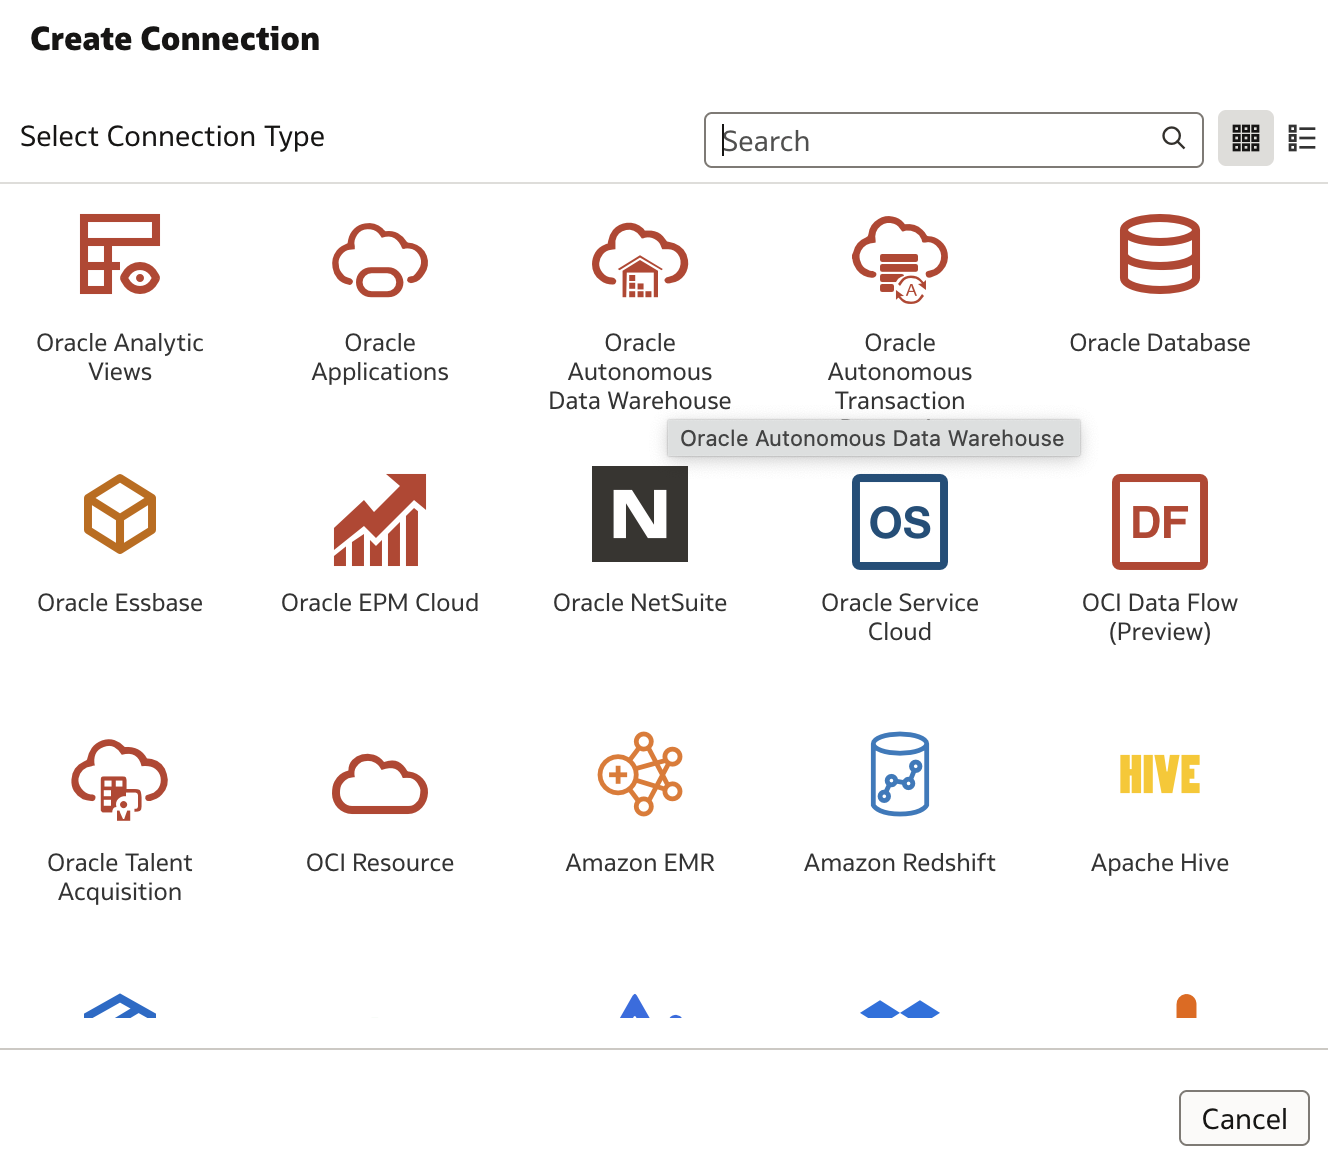This screenshot has width=1328, height=1166.
Task: Click the Apache Hive label
Action: (x=1160, y=863)
